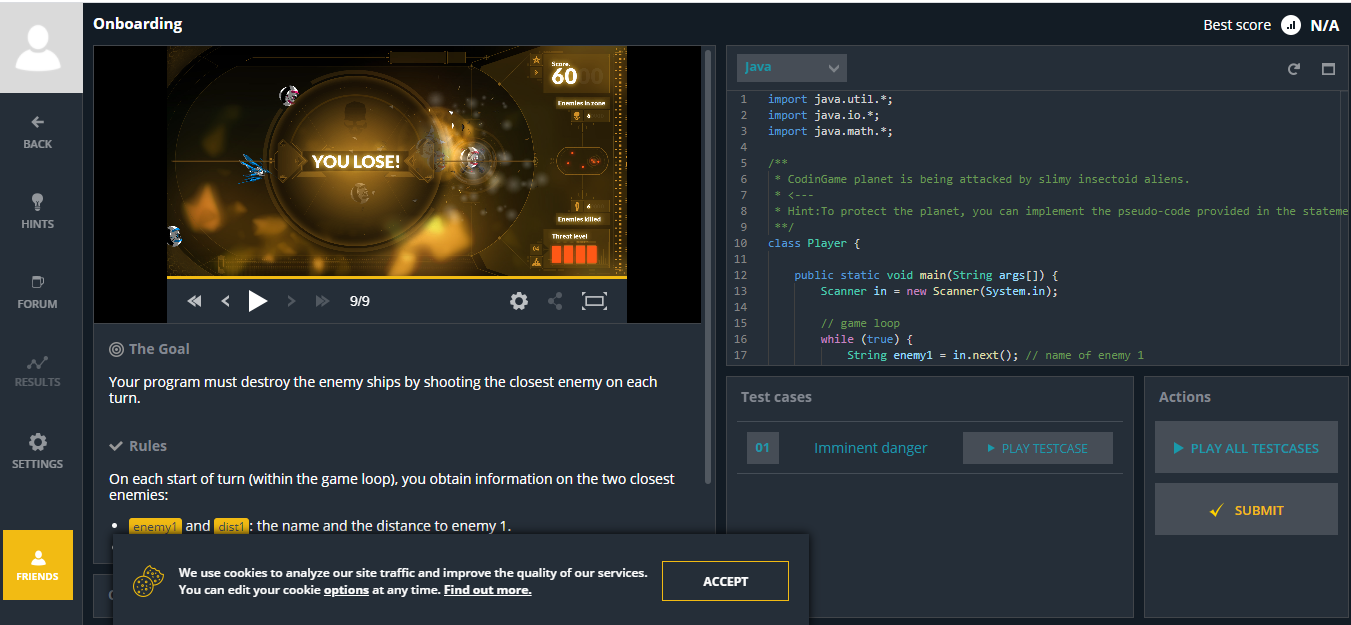Step back one frame in replay
The width and height of the screenshot is (1351, 625).
(x=226, y=301)
